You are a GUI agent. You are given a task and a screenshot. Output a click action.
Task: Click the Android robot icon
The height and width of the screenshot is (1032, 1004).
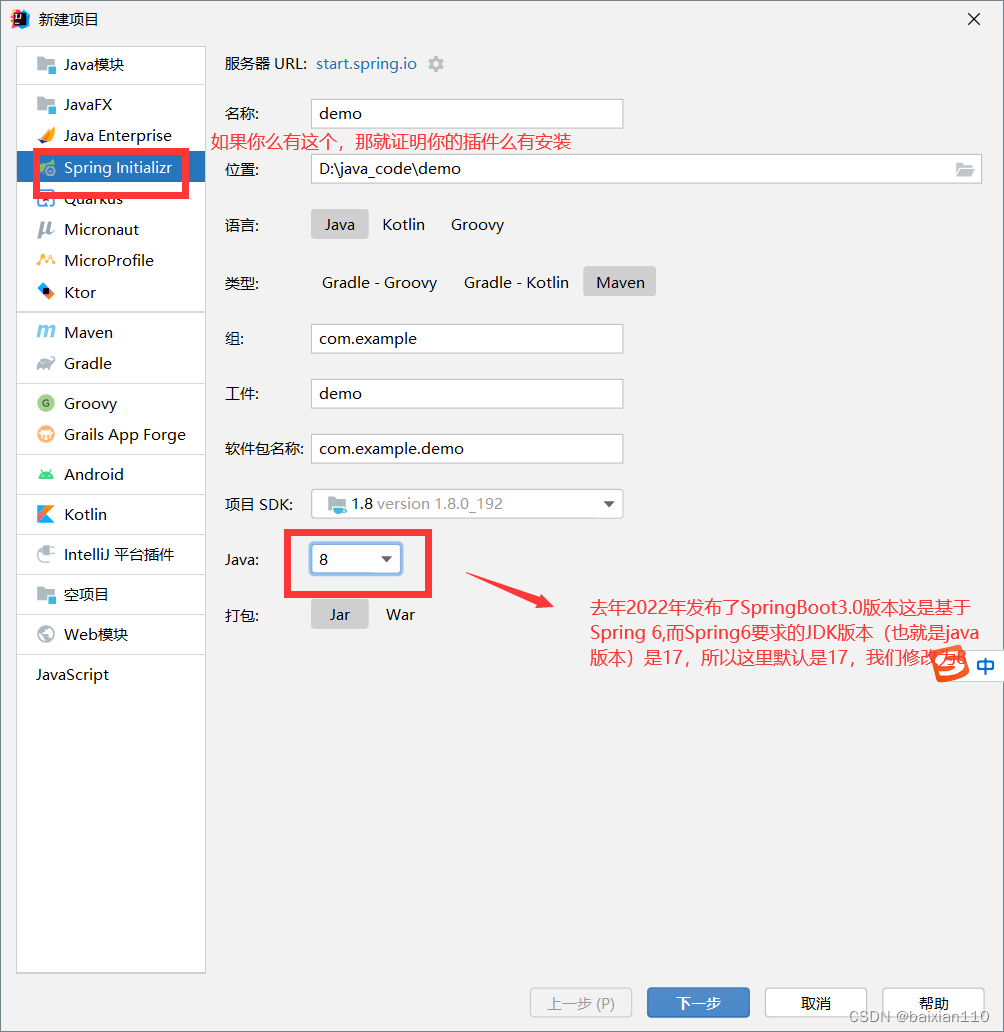coord(46,475)
